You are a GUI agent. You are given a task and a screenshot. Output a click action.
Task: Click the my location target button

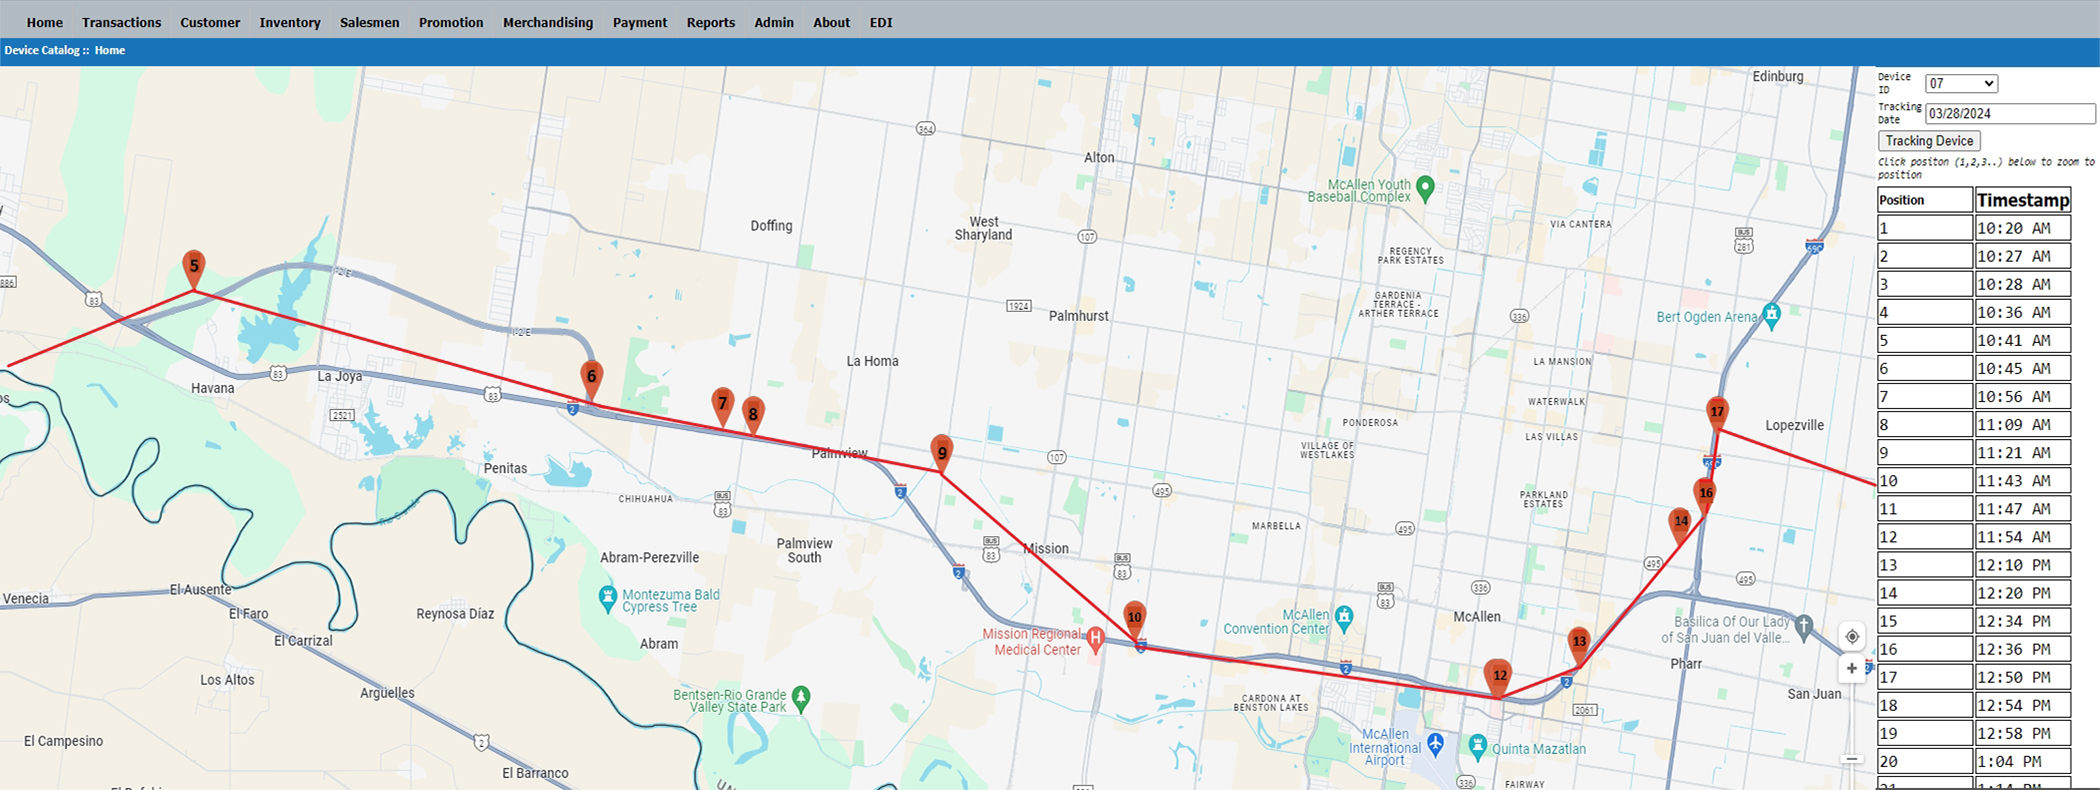click(x=1852, y=637)
